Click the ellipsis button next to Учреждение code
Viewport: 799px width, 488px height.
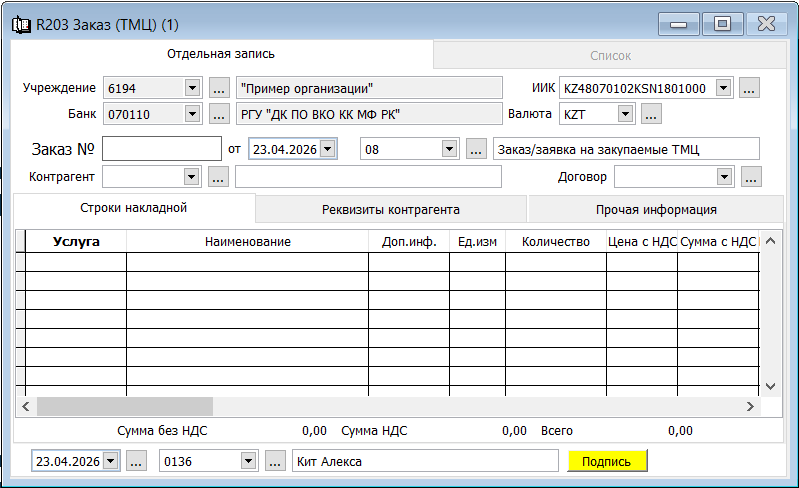click(220, 89)
